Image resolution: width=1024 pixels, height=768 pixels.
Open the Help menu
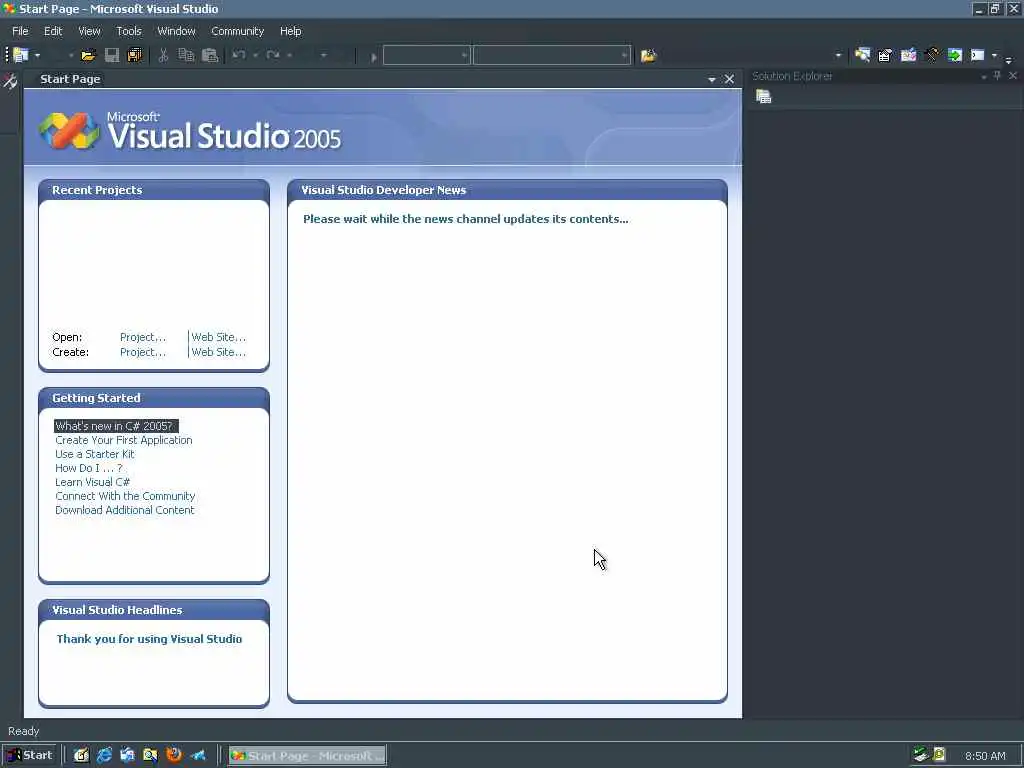click(291, 31)
